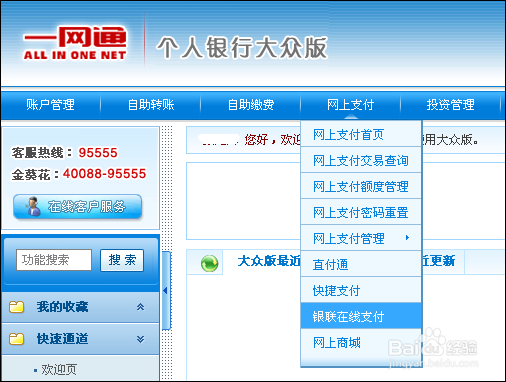Click the 快速通道 folder icon
Viewport: 506px width, 382px height.
(16, 339)
